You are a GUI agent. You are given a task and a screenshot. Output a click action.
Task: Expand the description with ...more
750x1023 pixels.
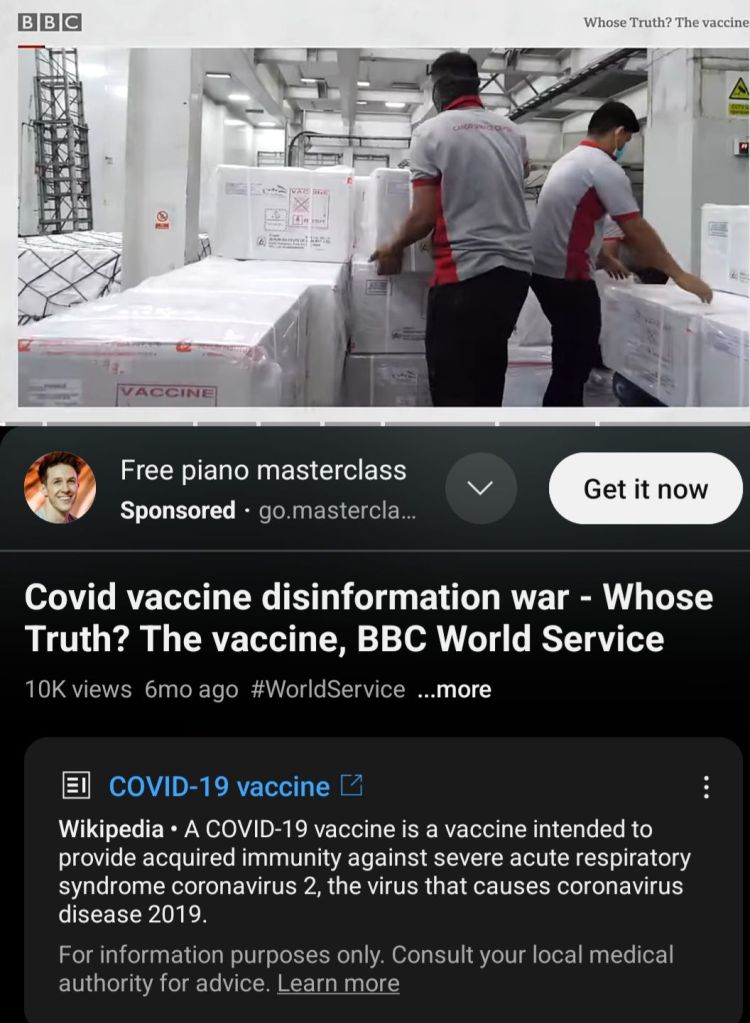pos(454,689)
